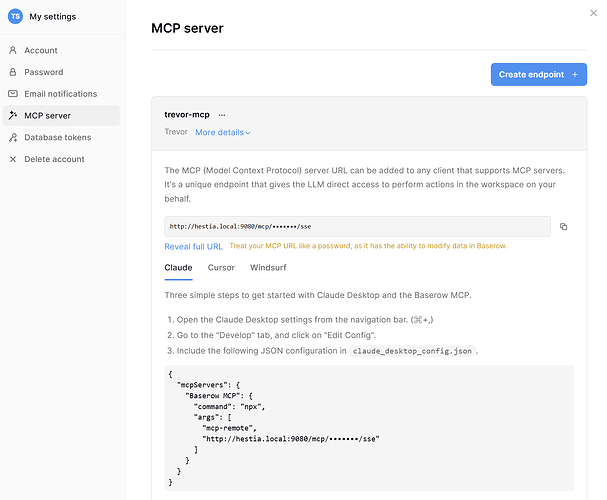Screen dimensions: 607x500
Task: Click the "mcpServers" JSON key
Action: [x=202, y=385]
